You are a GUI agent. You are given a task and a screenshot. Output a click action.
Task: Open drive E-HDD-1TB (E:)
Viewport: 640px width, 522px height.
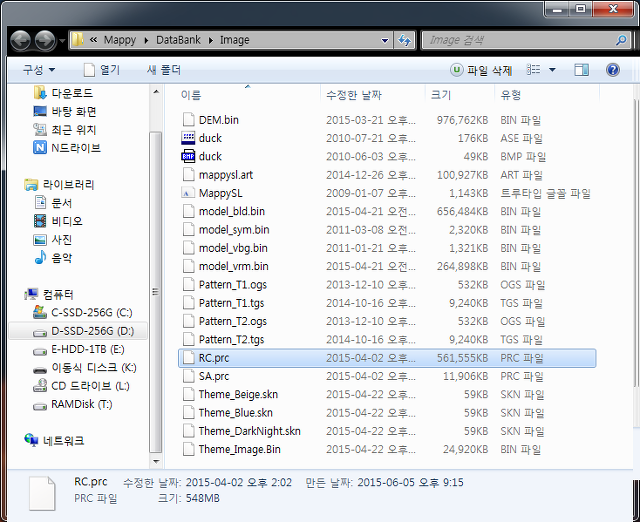(x=78, y=349)
